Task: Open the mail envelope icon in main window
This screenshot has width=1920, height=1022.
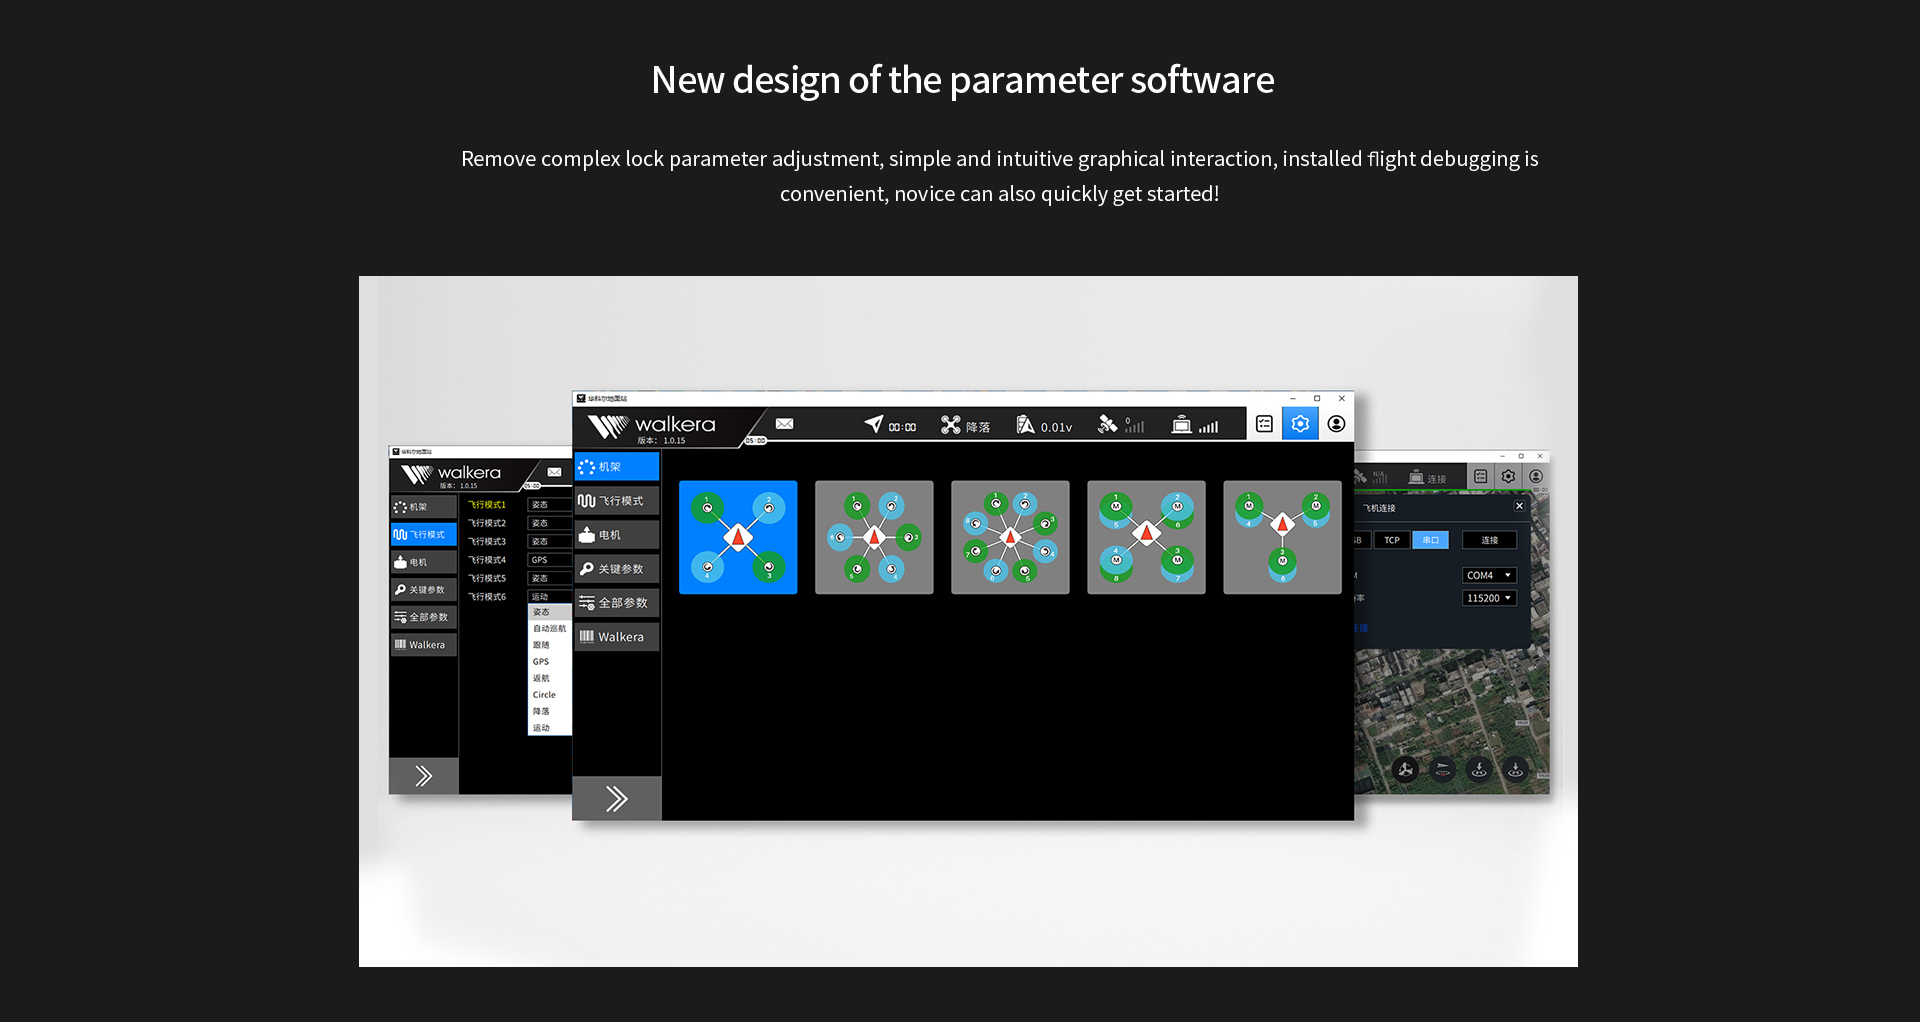Action: coord(785,424)
